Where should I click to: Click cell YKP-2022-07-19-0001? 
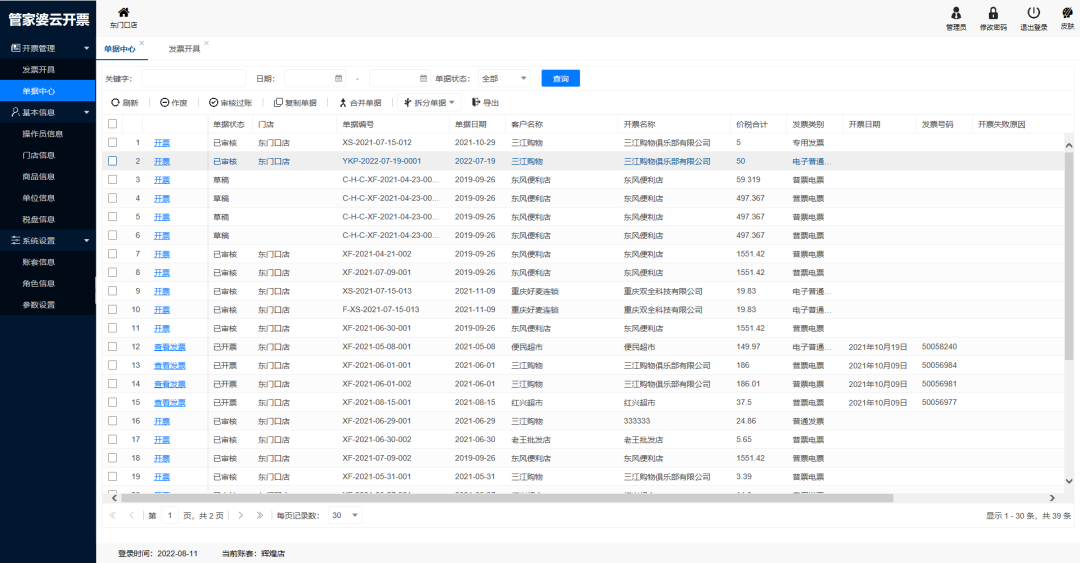click(382, 161)
